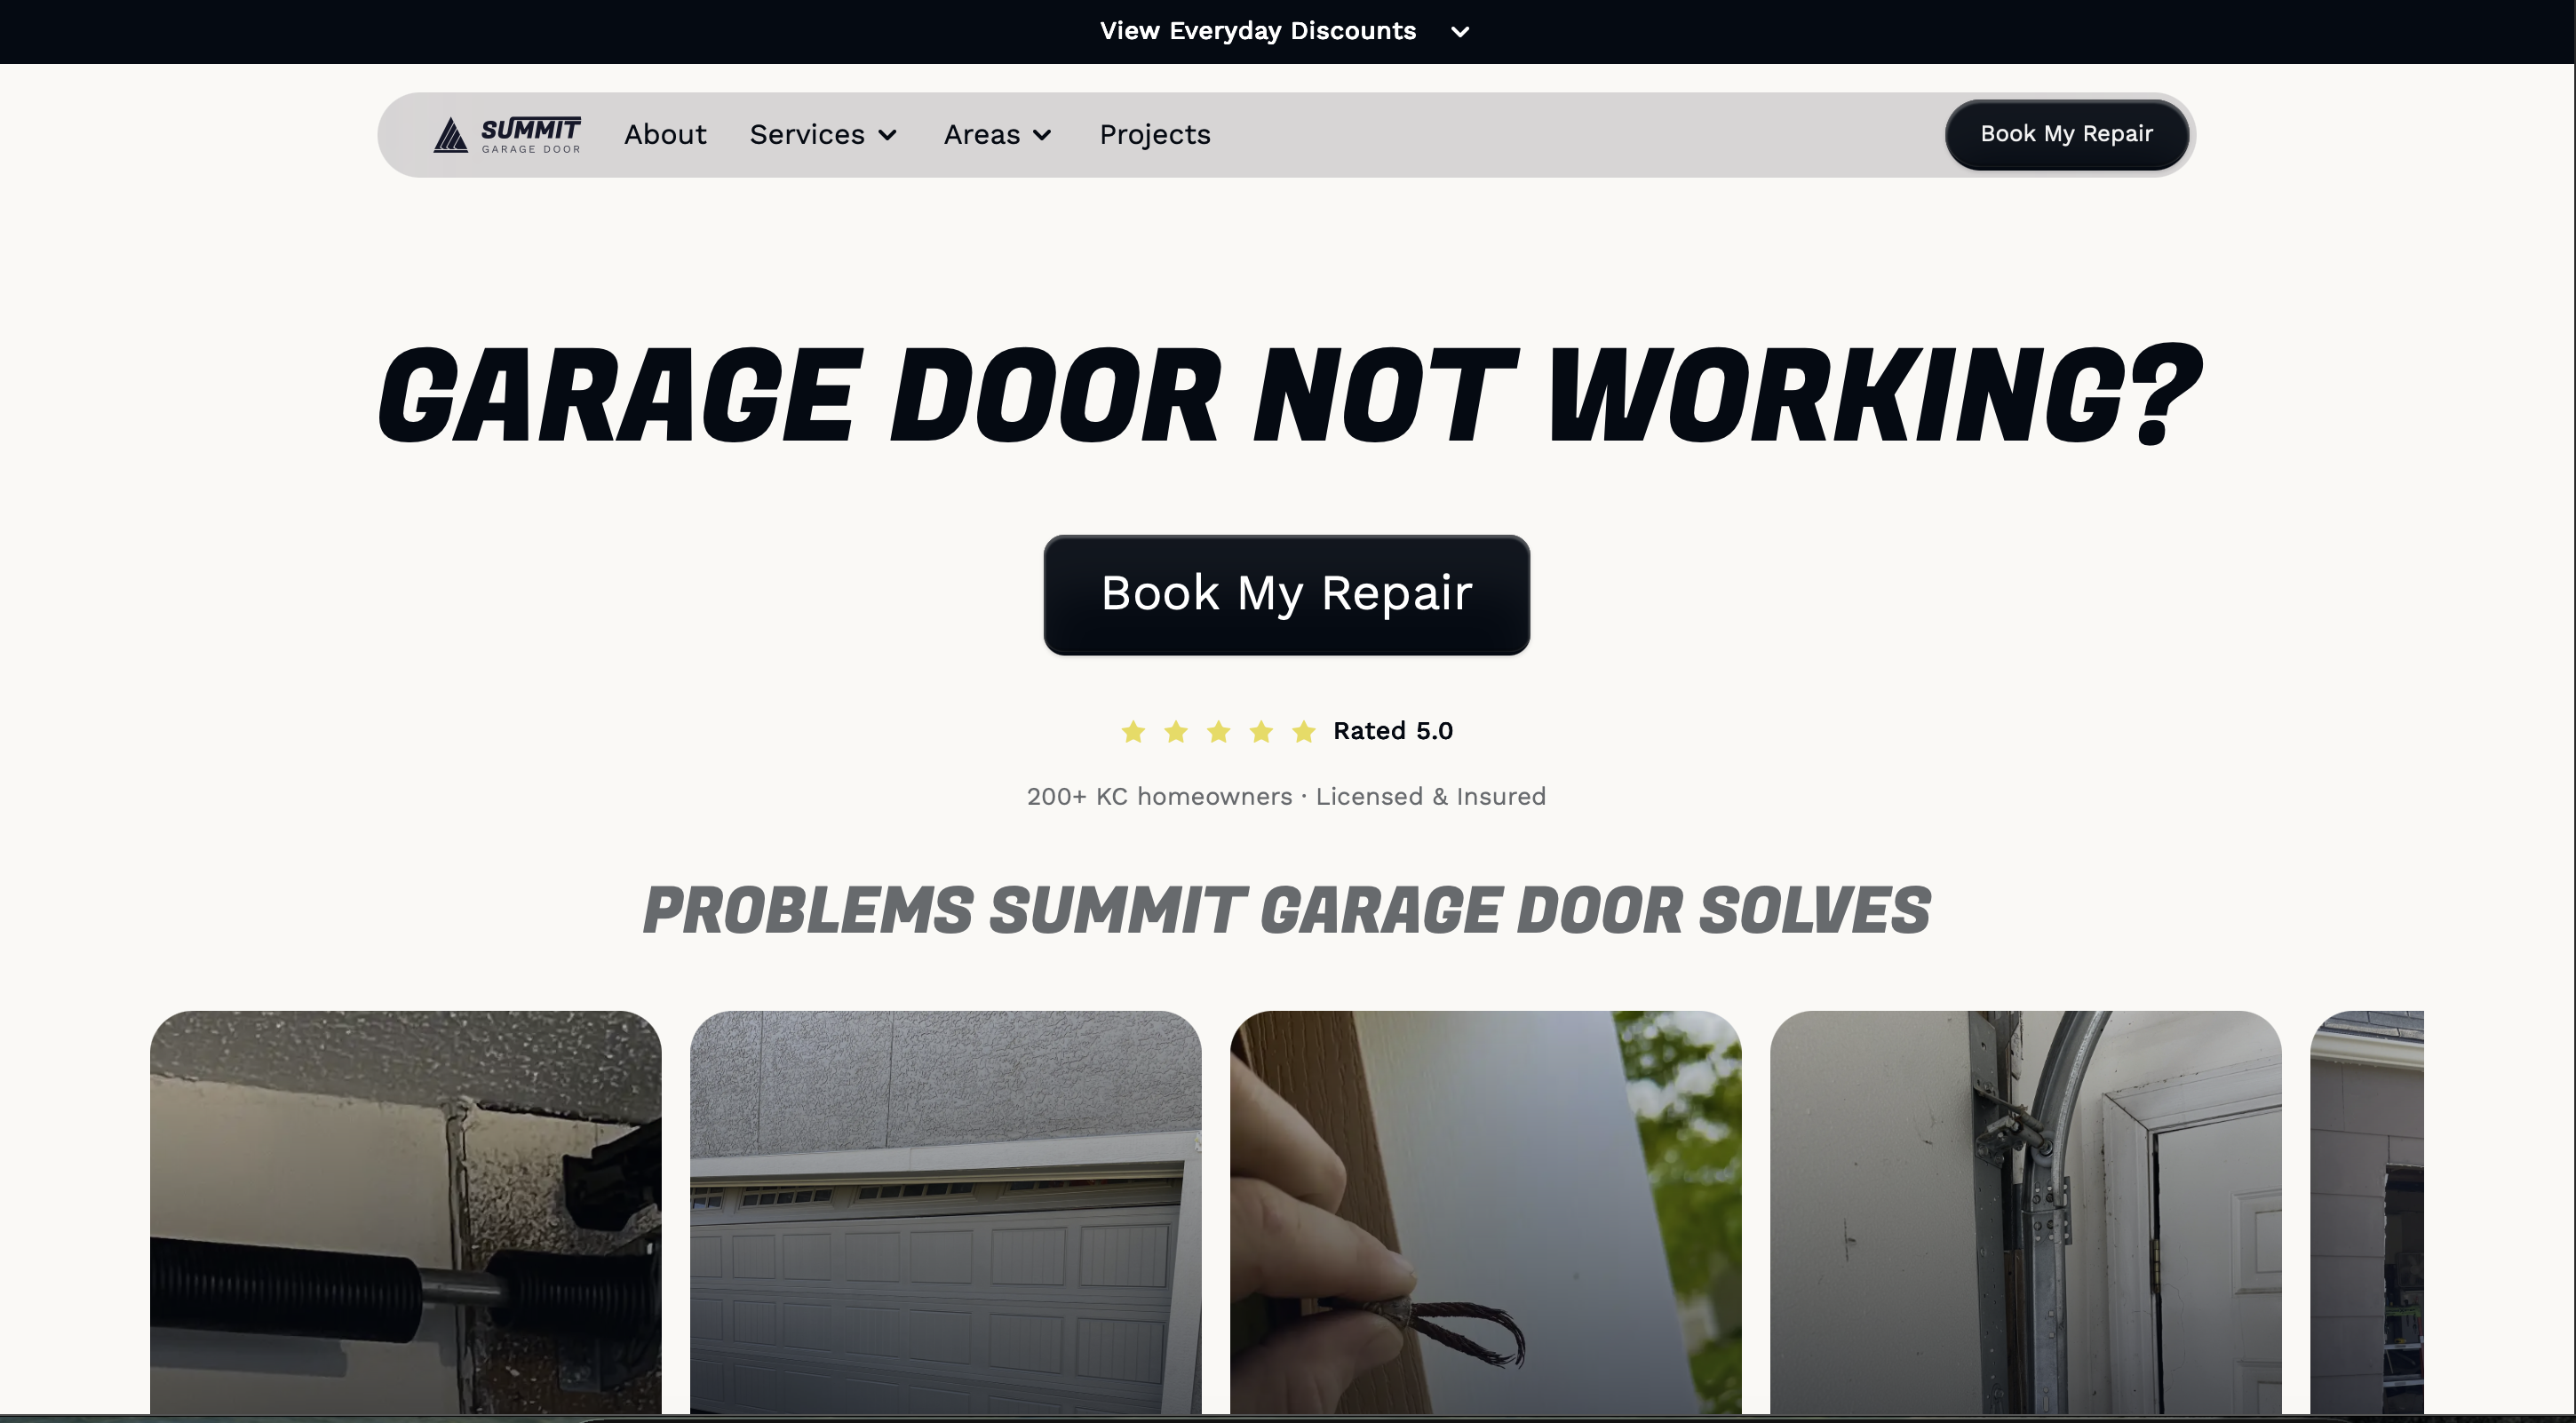Click the fifth rating star
The width and height of the screenshot is (2576, 1423).
tap(1304, 732)
